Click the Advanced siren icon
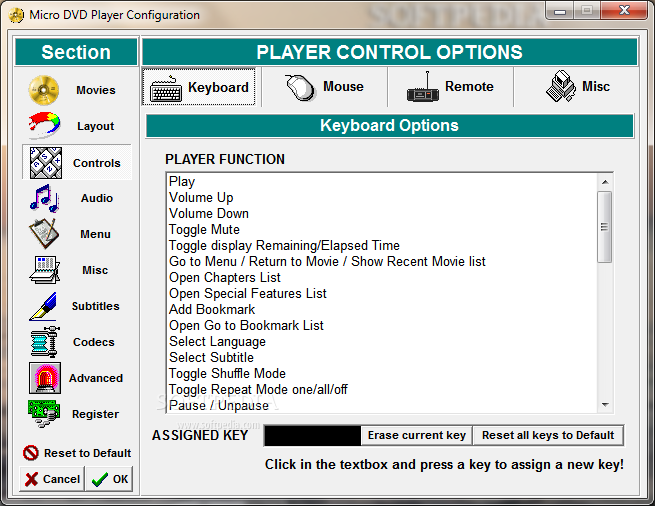This screenshot has height=506, width=655. pos(45,378)
